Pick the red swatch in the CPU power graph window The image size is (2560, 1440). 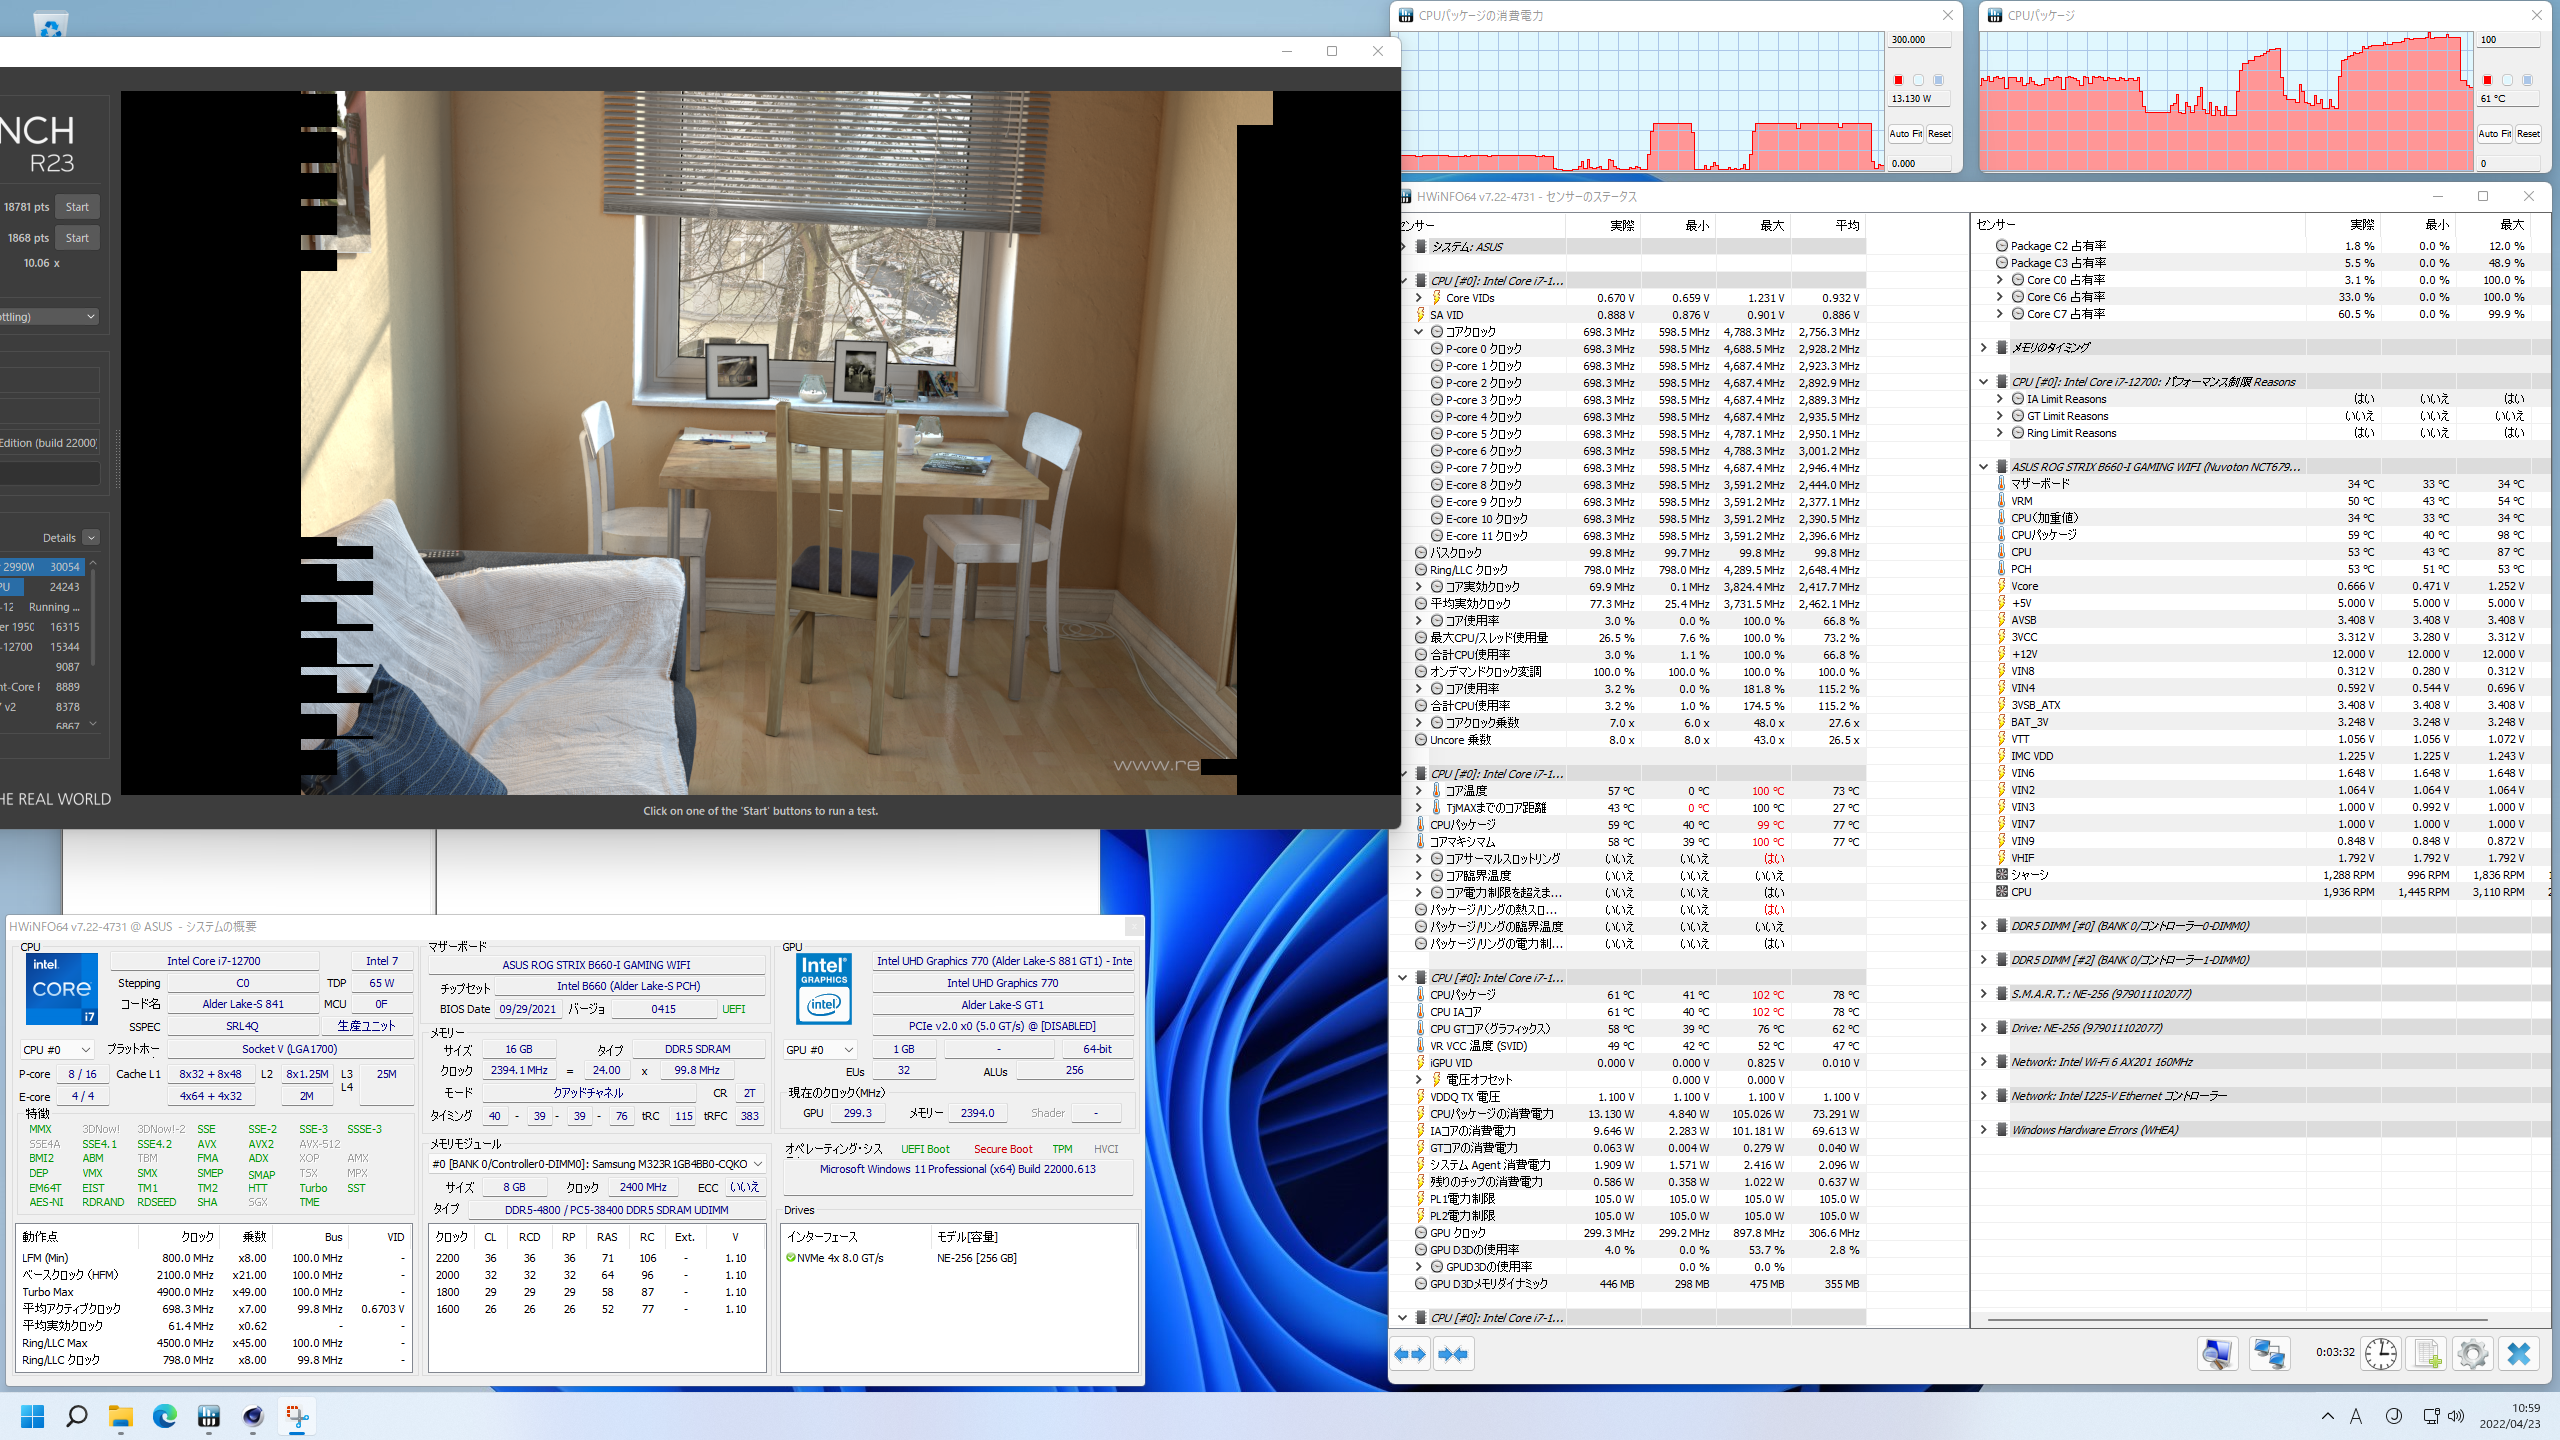[x=1898, y=80]
